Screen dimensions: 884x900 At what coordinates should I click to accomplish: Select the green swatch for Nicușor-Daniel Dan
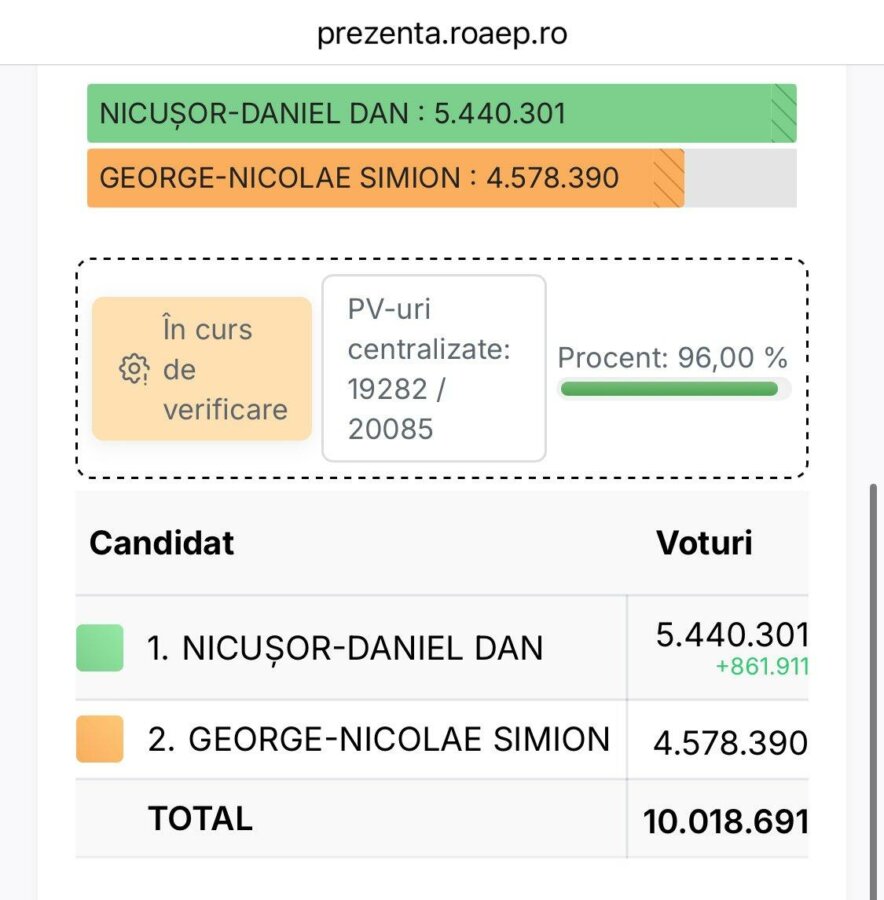point(100,647)
